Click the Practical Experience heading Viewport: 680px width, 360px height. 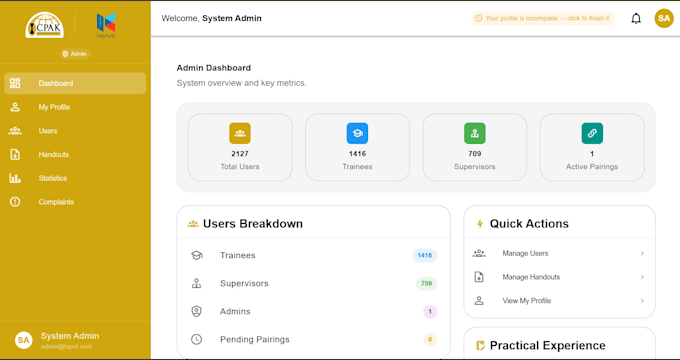(548, 346)
